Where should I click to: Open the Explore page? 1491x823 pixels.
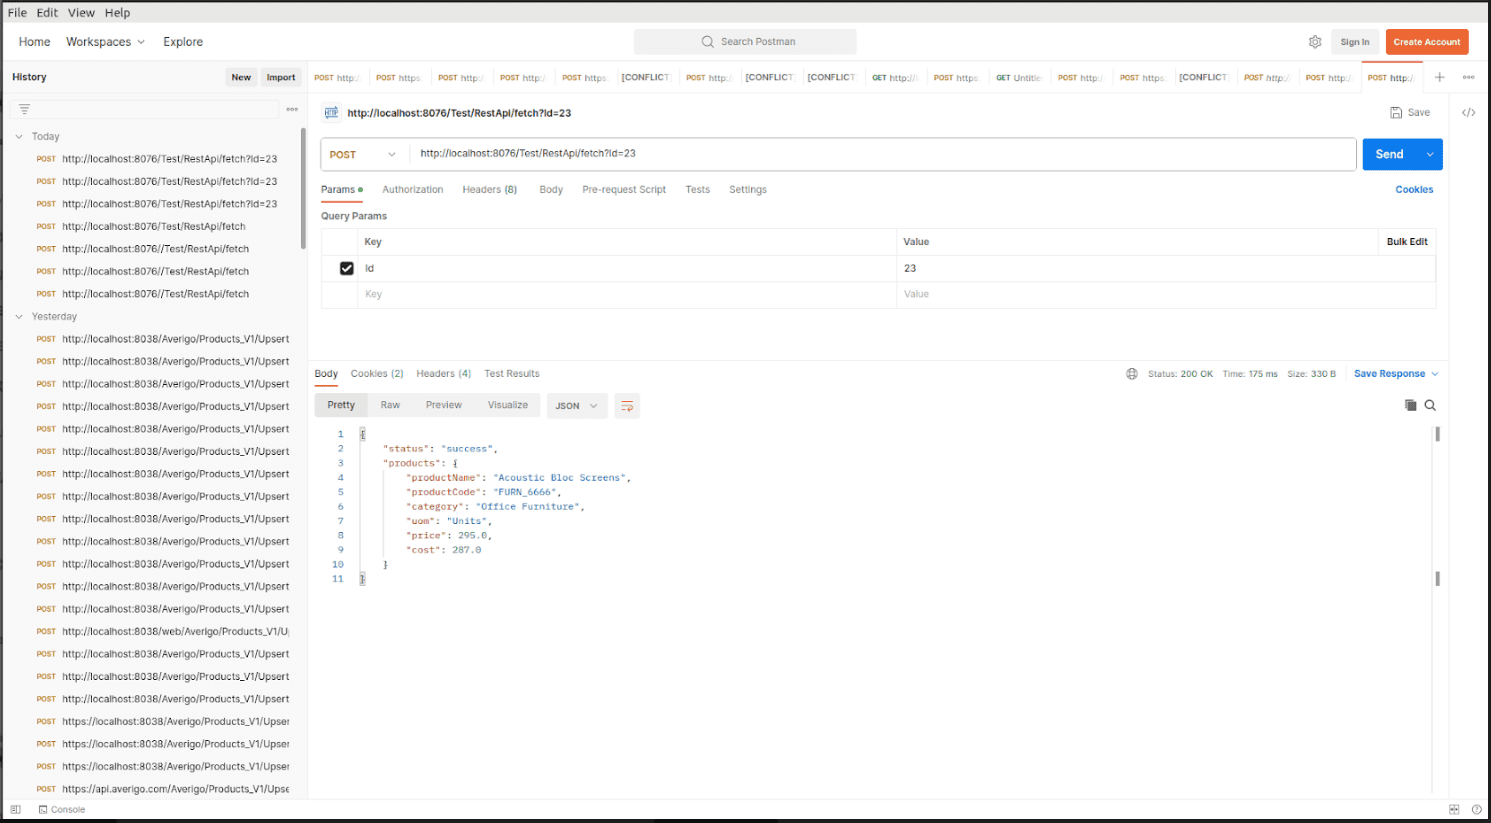click(x=183, y=42)
